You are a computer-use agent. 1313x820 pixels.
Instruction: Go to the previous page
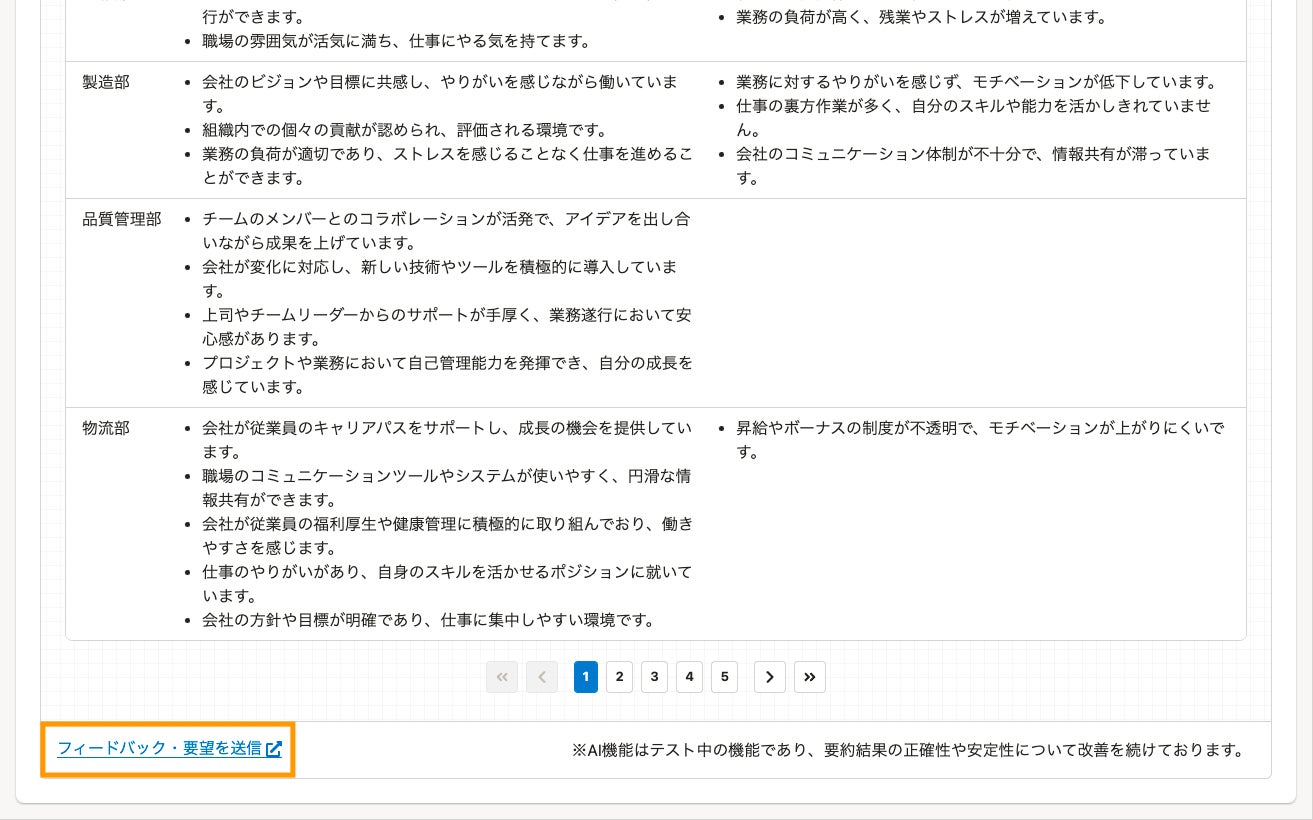(542, 677)
